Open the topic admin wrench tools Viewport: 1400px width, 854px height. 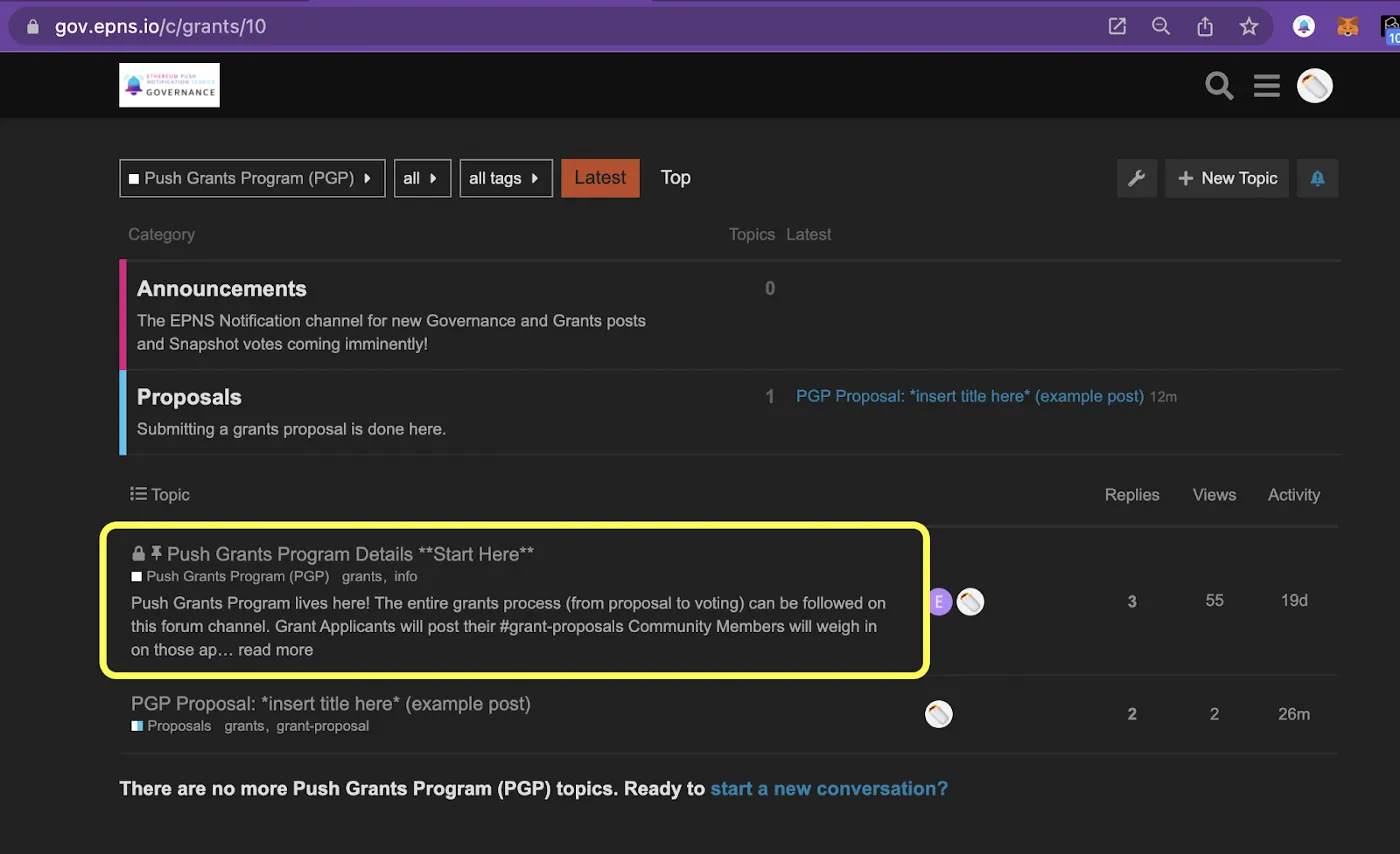tap(1137, 178)
